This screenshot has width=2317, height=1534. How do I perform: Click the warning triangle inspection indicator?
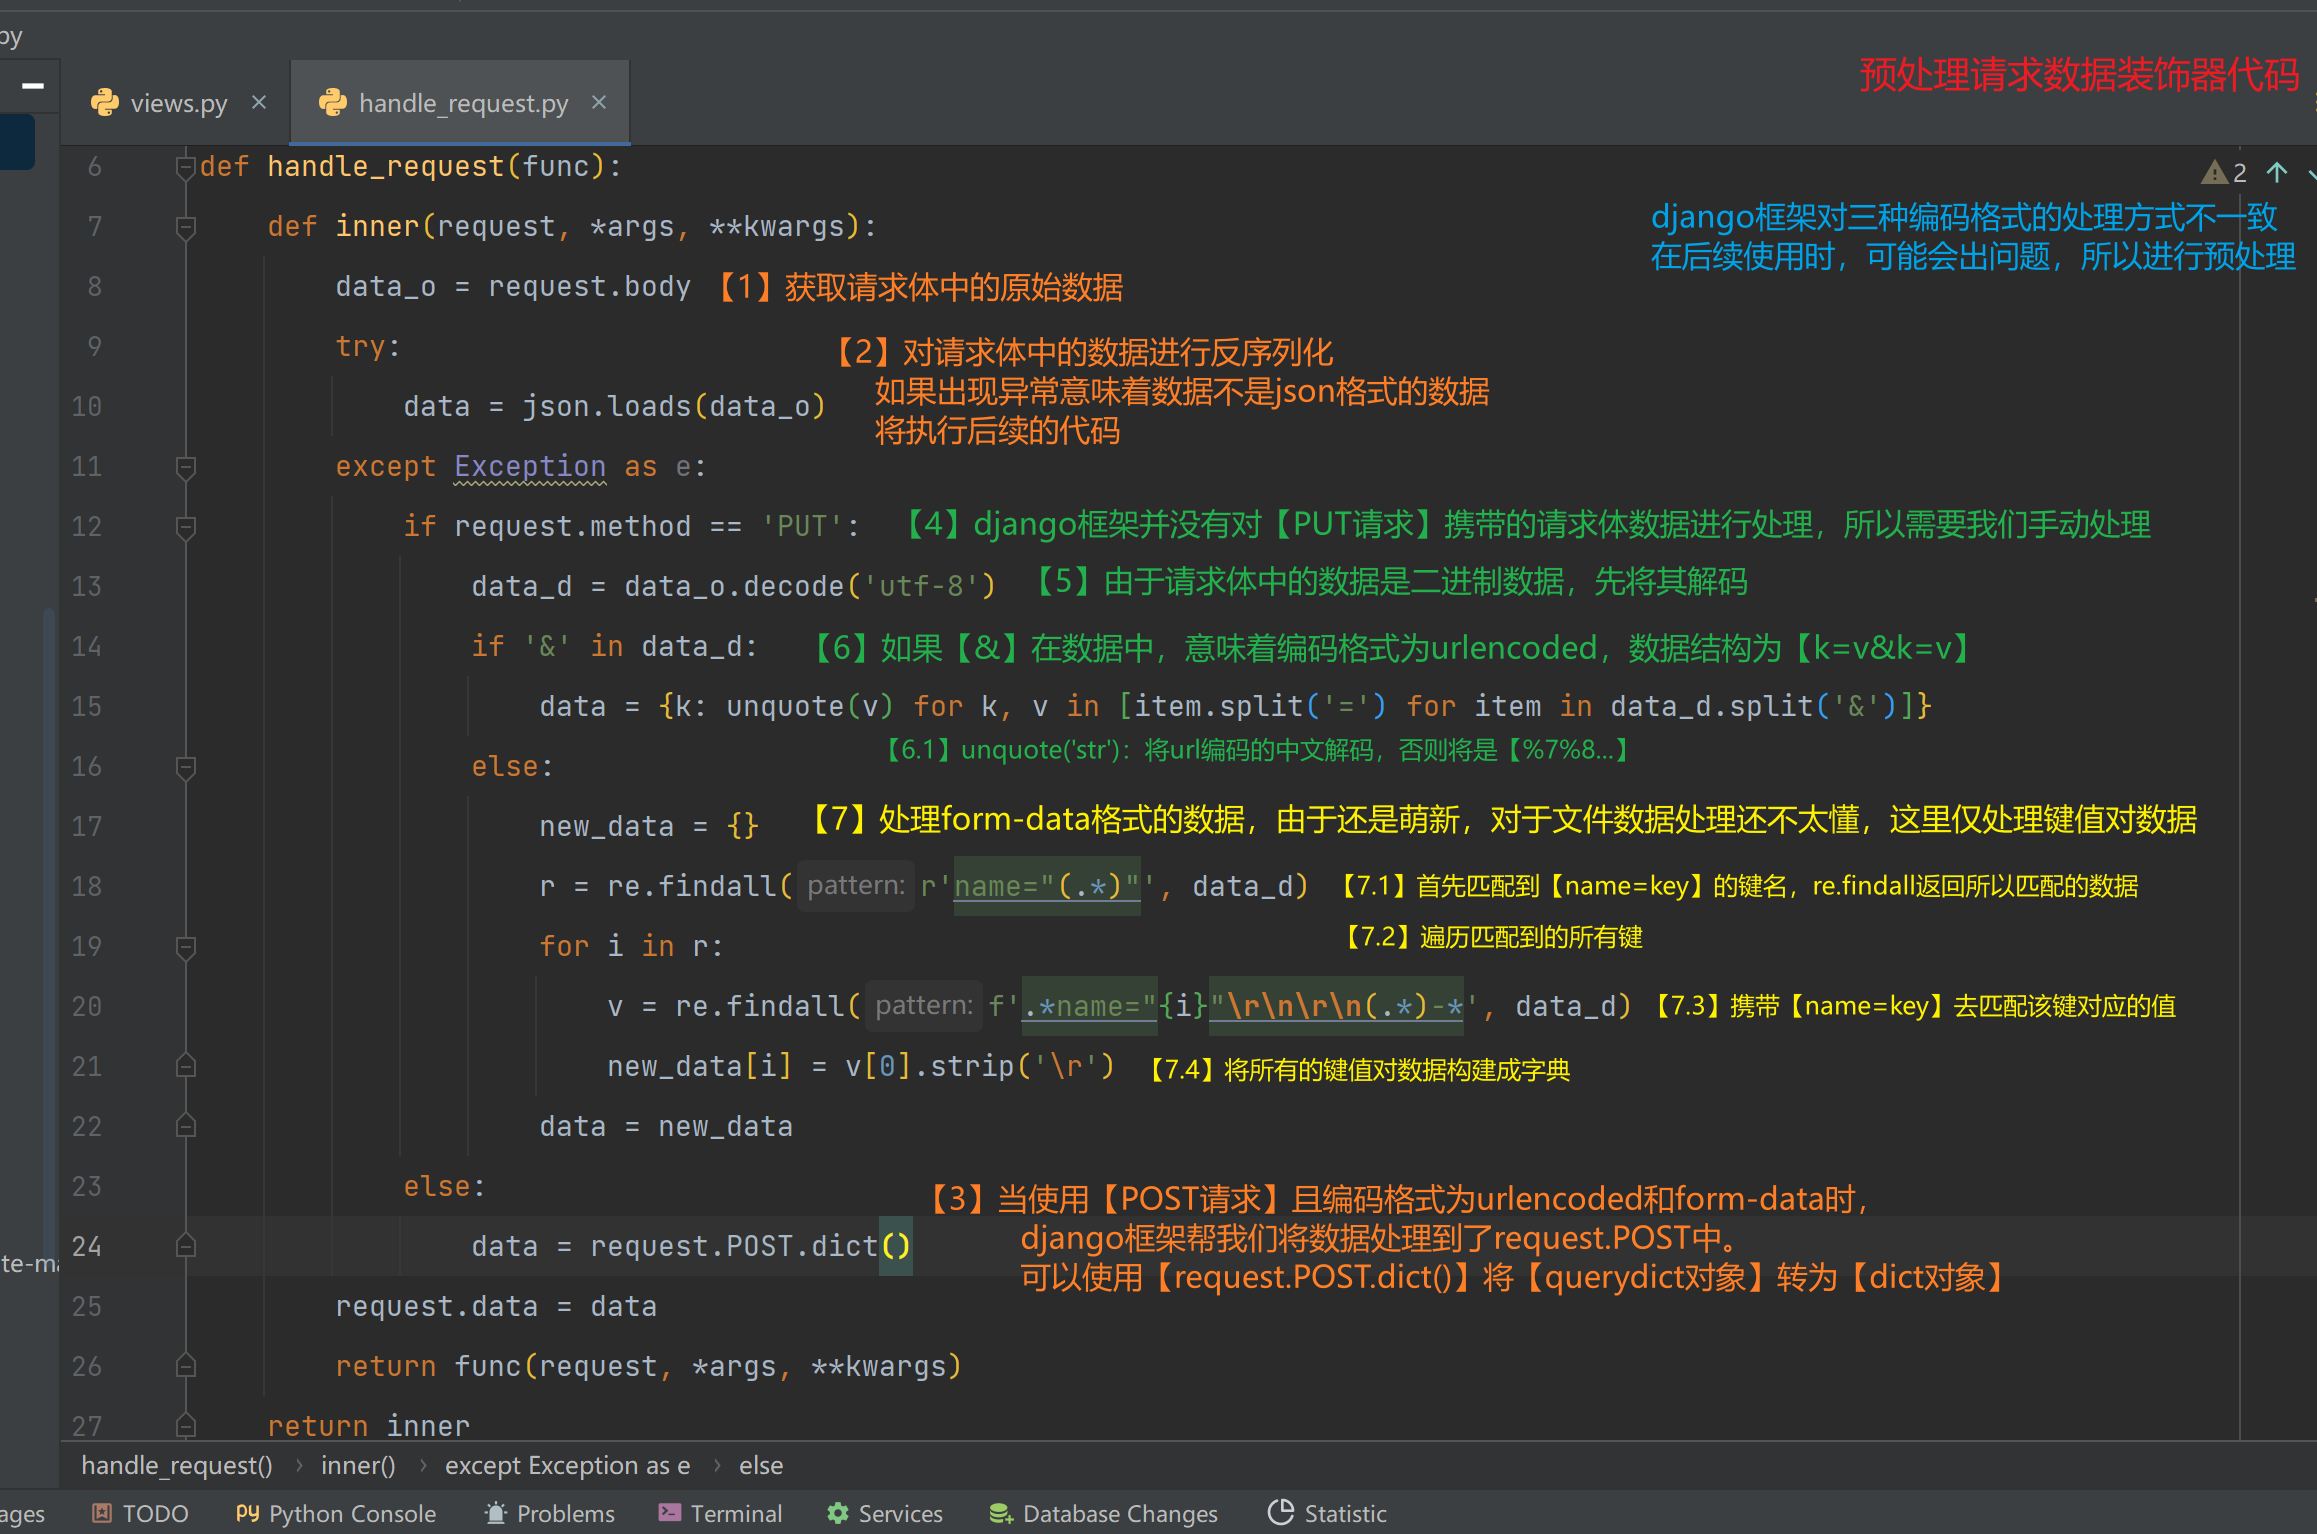(2214, 173)
